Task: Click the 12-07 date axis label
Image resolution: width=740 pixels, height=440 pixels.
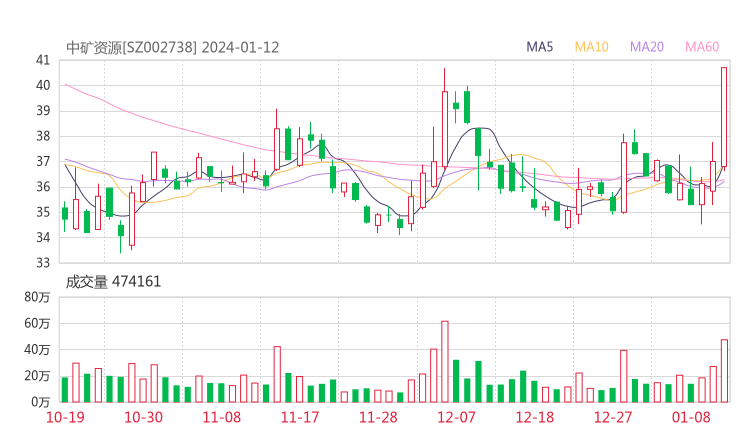Action: [x=456, y=417]
